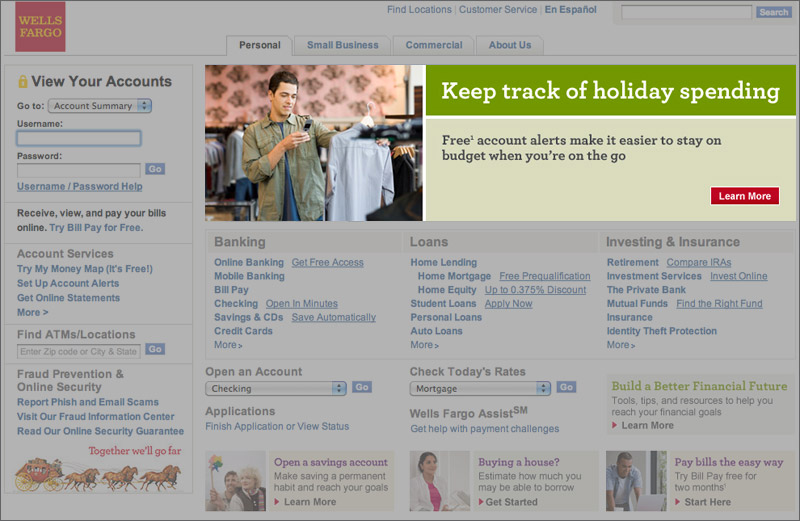The width and height of the screenshot is (800, 521).
Task: Click the Wells Fargo logo
Action: [x=40, y=27]
